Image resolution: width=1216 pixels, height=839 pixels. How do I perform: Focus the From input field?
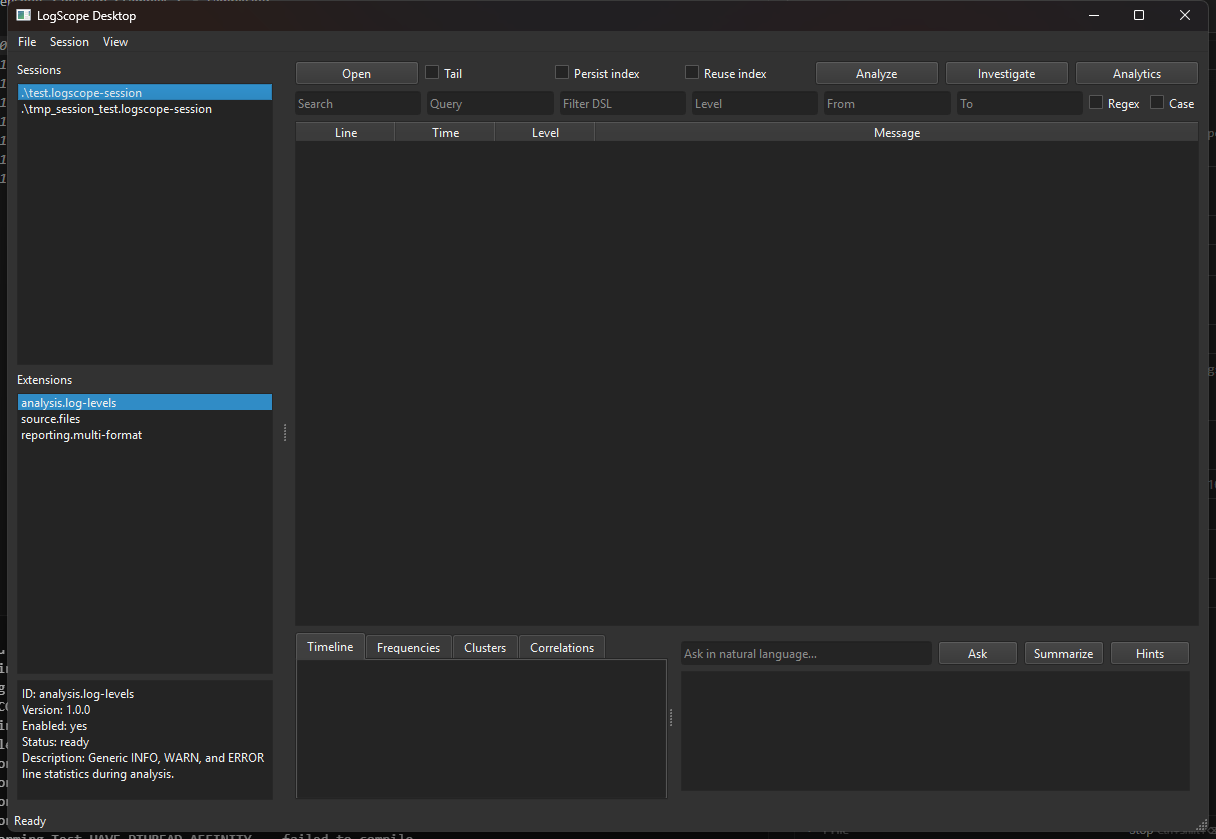point(887,104)
